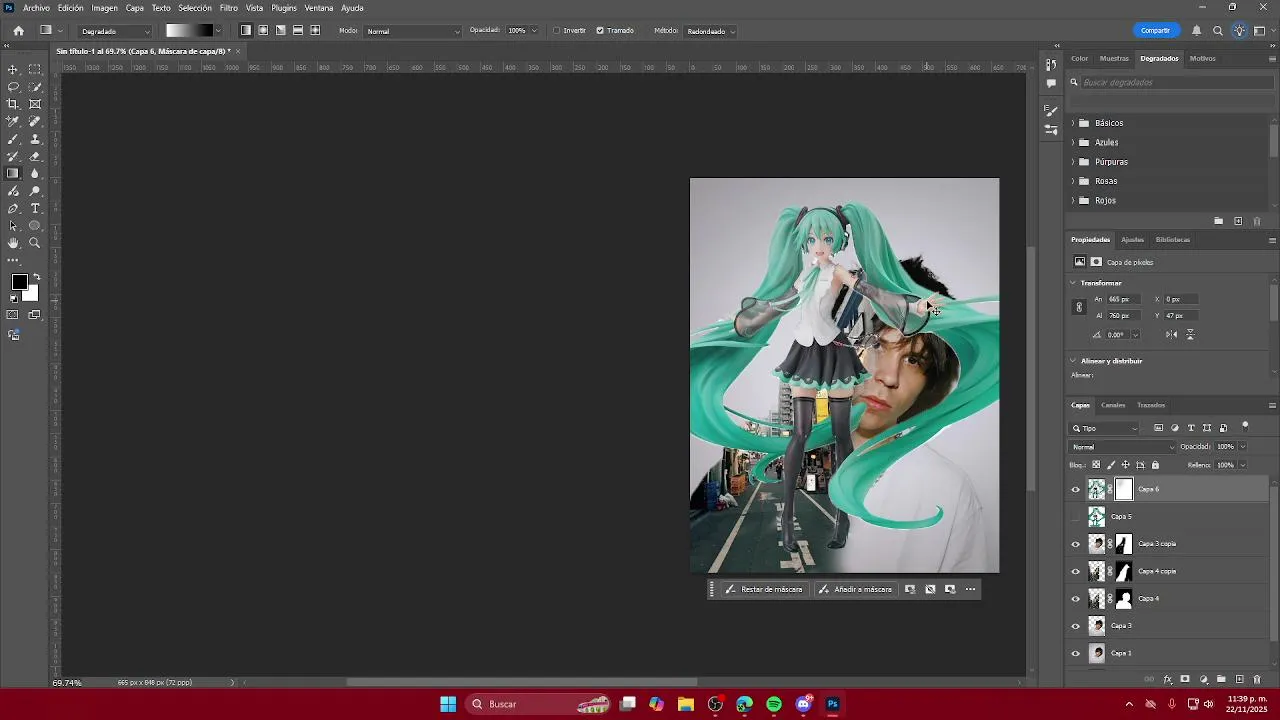This screenshot has height=720, width=1280.
Task: Select the Pen tool
Action: [x=13, y=208]
